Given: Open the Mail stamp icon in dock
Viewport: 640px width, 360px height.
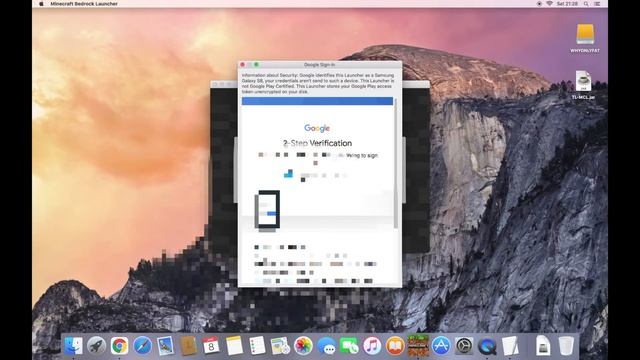Looking at the screenshot, I should click(x=165, y=346).
